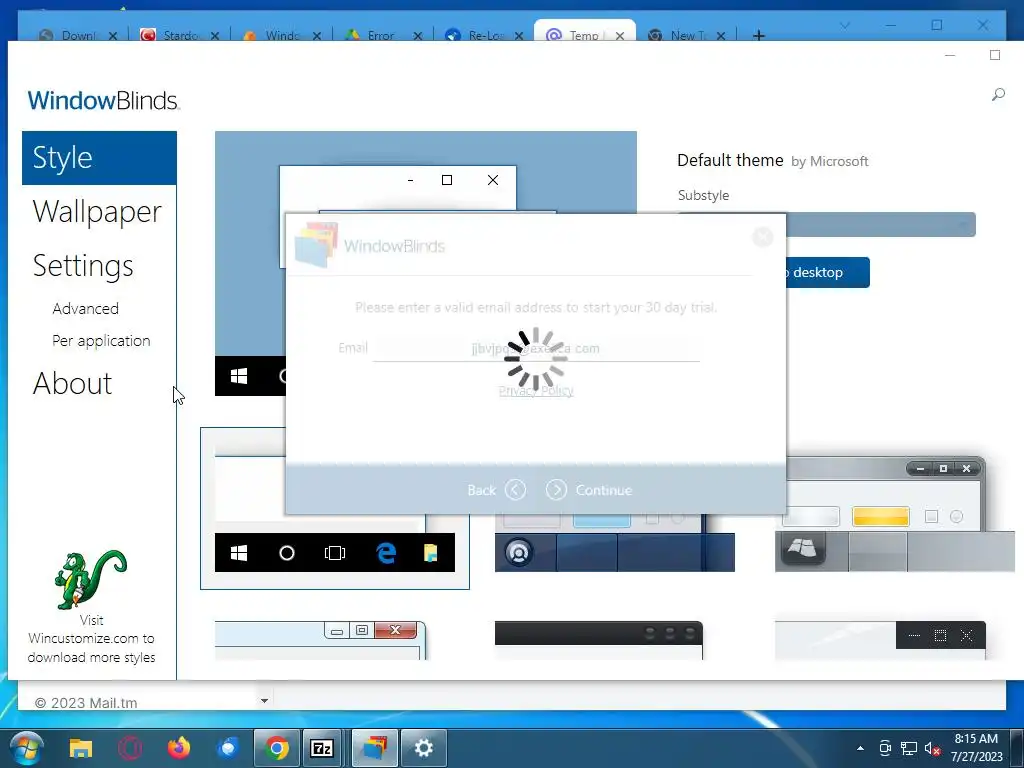Viewport: 1024px width, 768px height.
Task: Open the taskbar clock showing 8:15 AM
Action: click(976, 748)
